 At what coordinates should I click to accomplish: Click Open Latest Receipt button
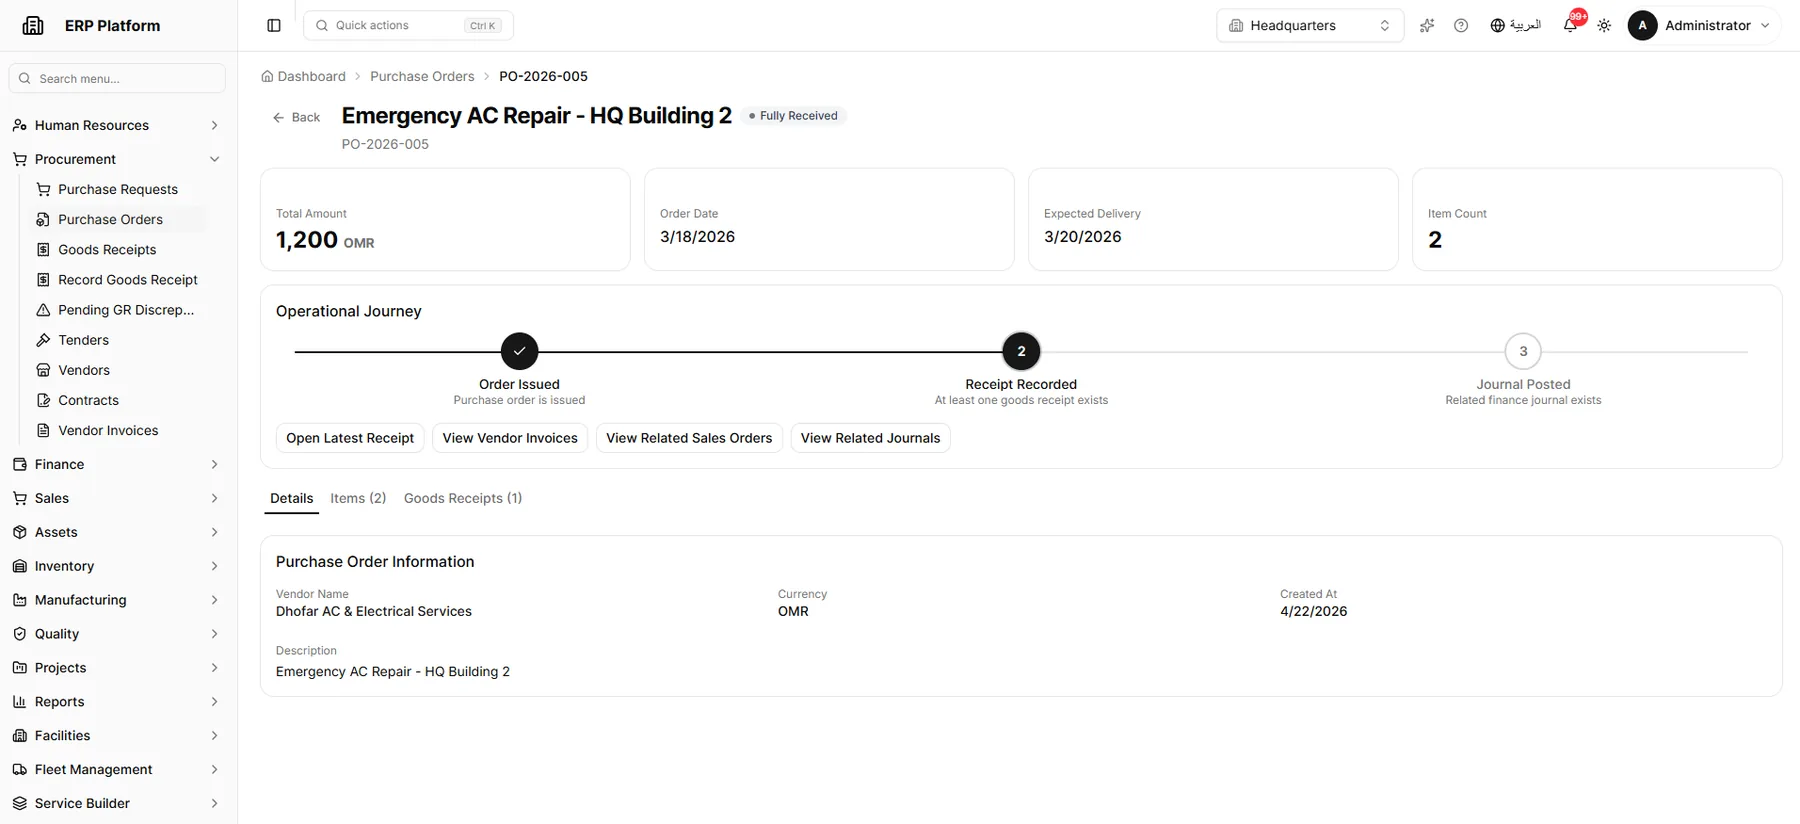[x=350, y=438]
